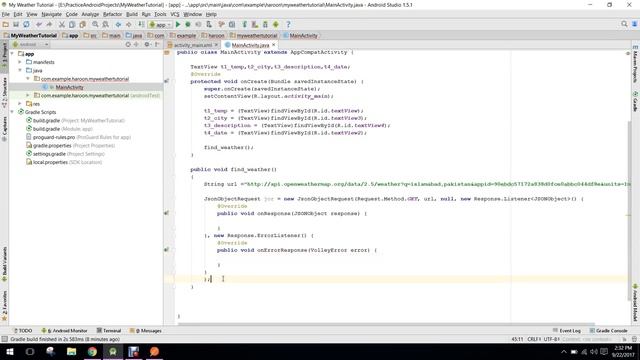Click the Open folder toolbar icon
This screenshot has height=360, width=640.
[x=6, y=24]
